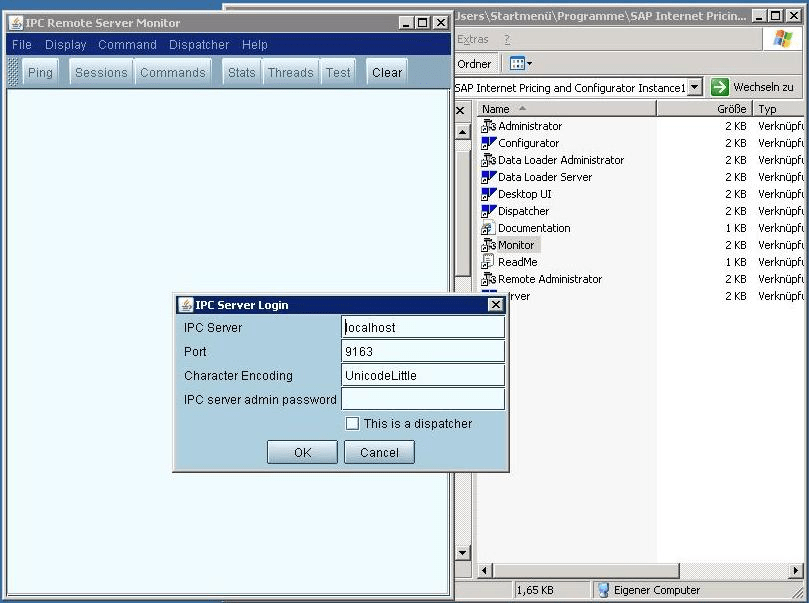Image resolution: width=809 pixels, height=603 pixels.
Task: Click the horizontal scrollbar right arrow
Action: [796, 571]
